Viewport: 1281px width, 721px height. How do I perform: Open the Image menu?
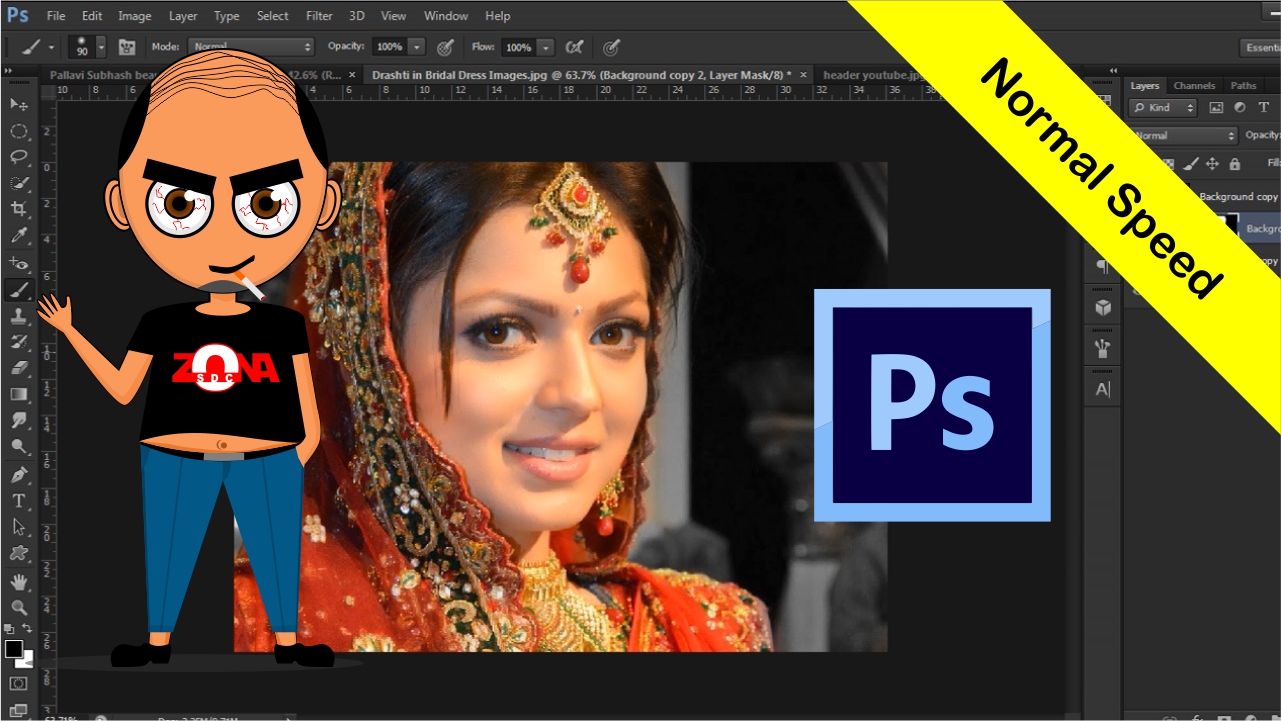coord(135,16)
